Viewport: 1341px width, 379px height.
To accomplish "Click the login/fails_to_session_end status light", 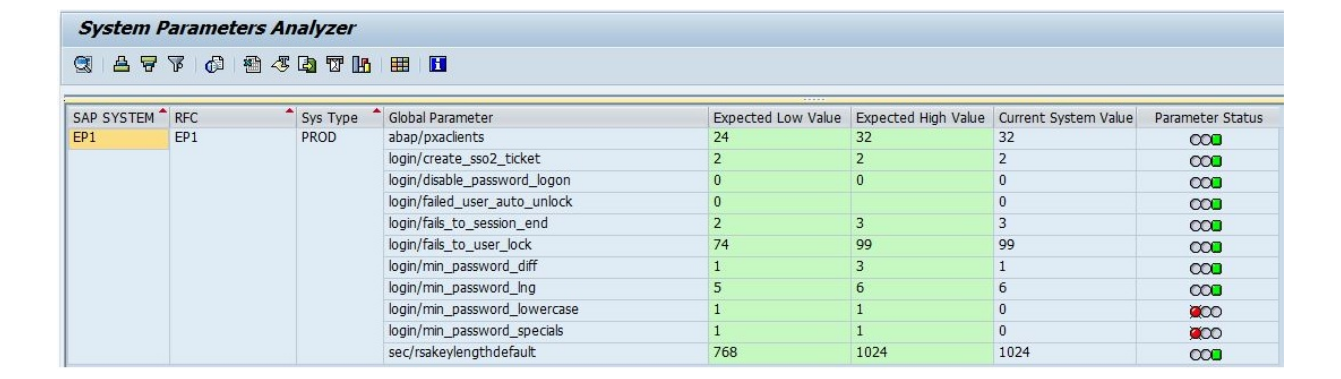I will tap(1207, 225).
